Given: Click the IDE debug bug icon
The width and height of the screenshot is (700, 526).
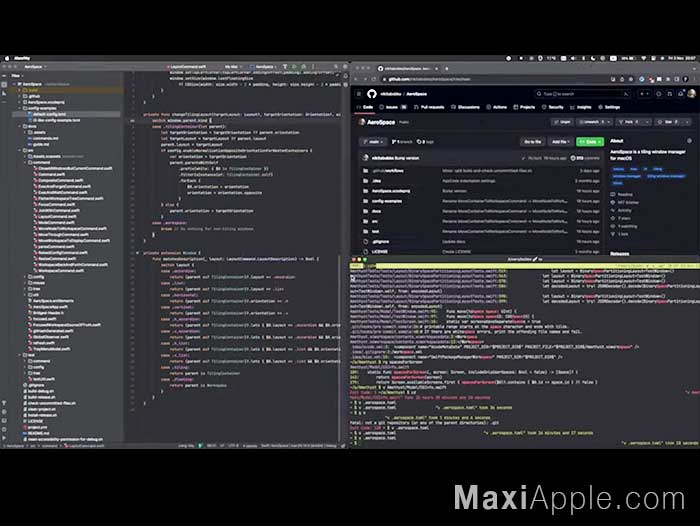Looking at the screenshot, I should (304, 67).
